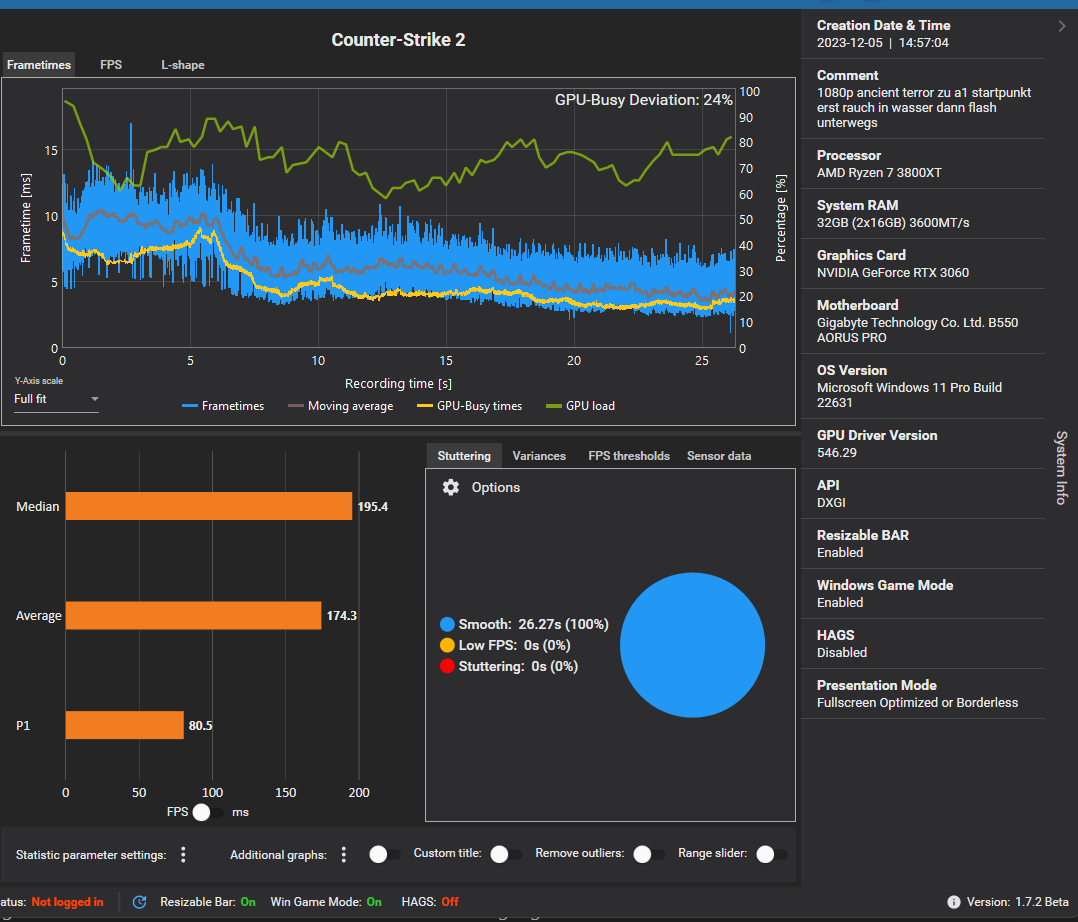Image resolution: width=1078 pixels, height=922 pixels.
Task: Click the P1 orange bar
Action: 124,725
